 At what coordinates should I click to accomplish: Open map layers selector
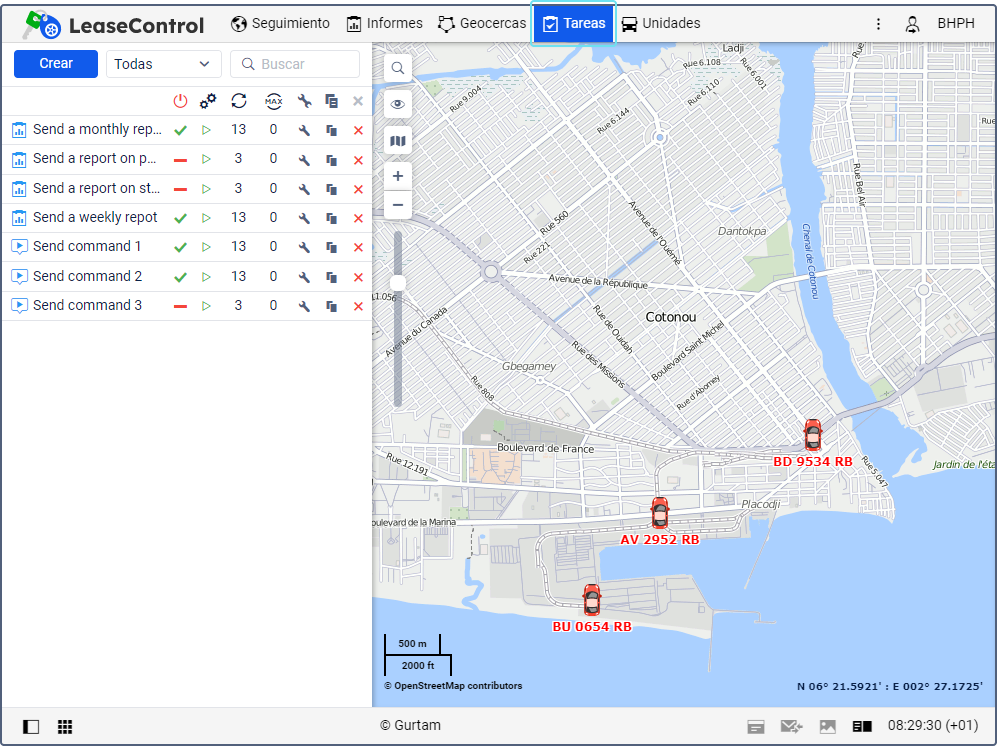[398, 141]
